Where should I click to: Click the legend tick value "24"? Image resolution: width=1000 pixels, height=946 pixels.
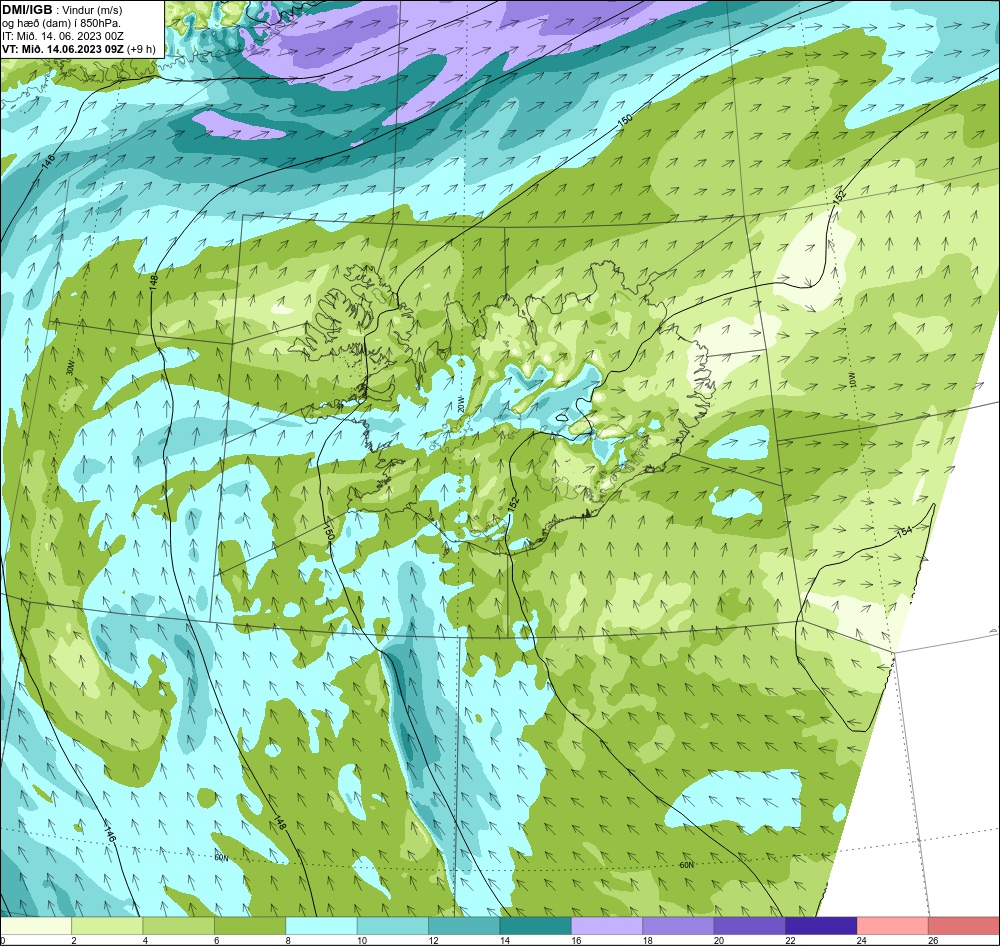pos(862,940)
